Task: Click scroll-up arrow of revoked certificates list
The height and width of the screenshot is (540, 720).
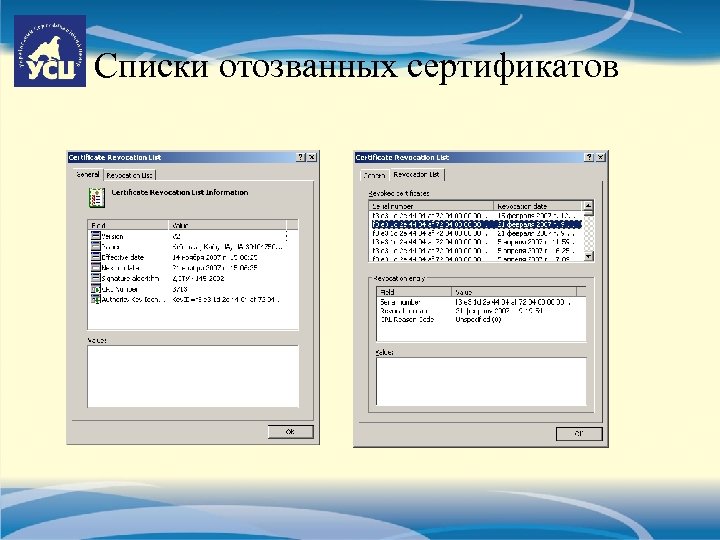Action: tap(588, 206)
